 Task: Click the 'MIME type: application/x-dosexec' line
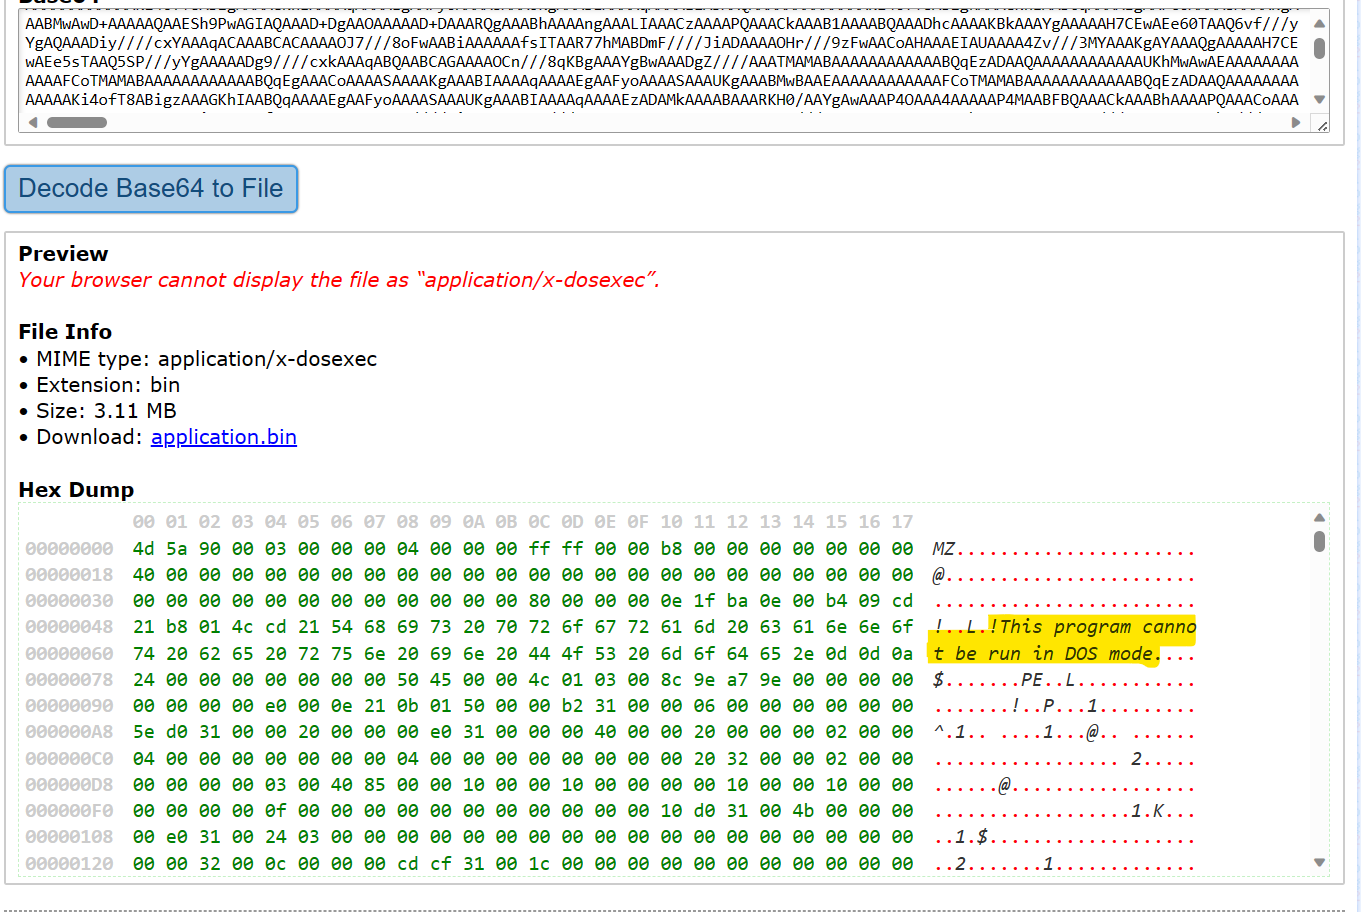206,359
